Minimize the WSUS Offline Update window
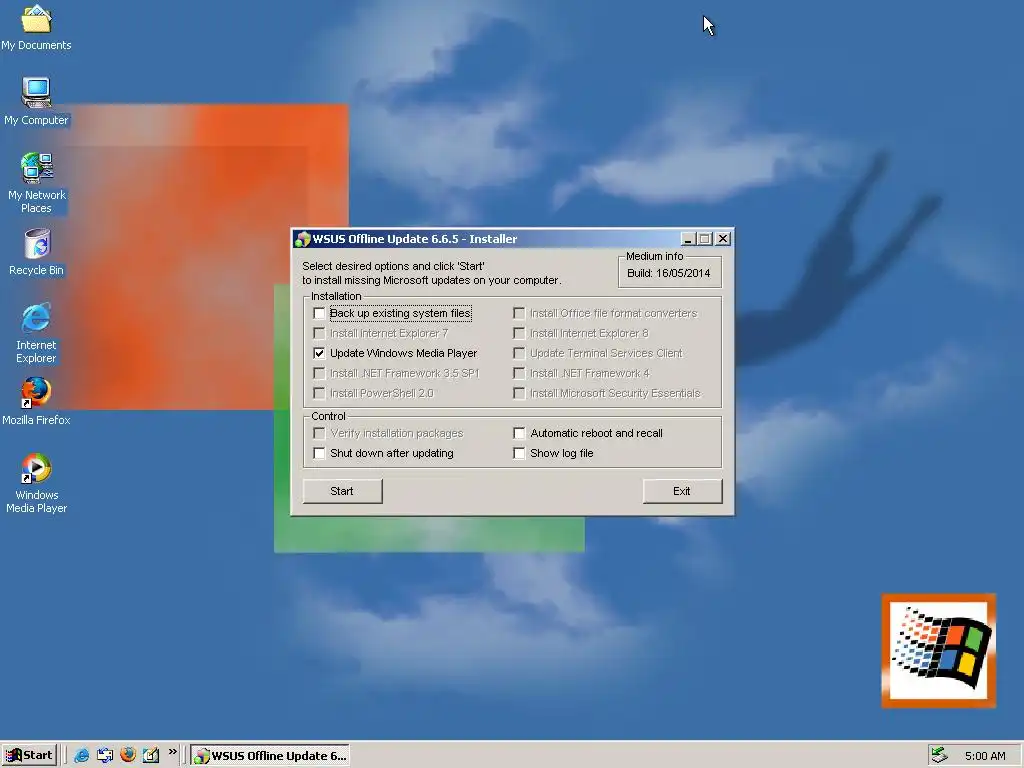1024x768 pixels. tap(688, 239)
